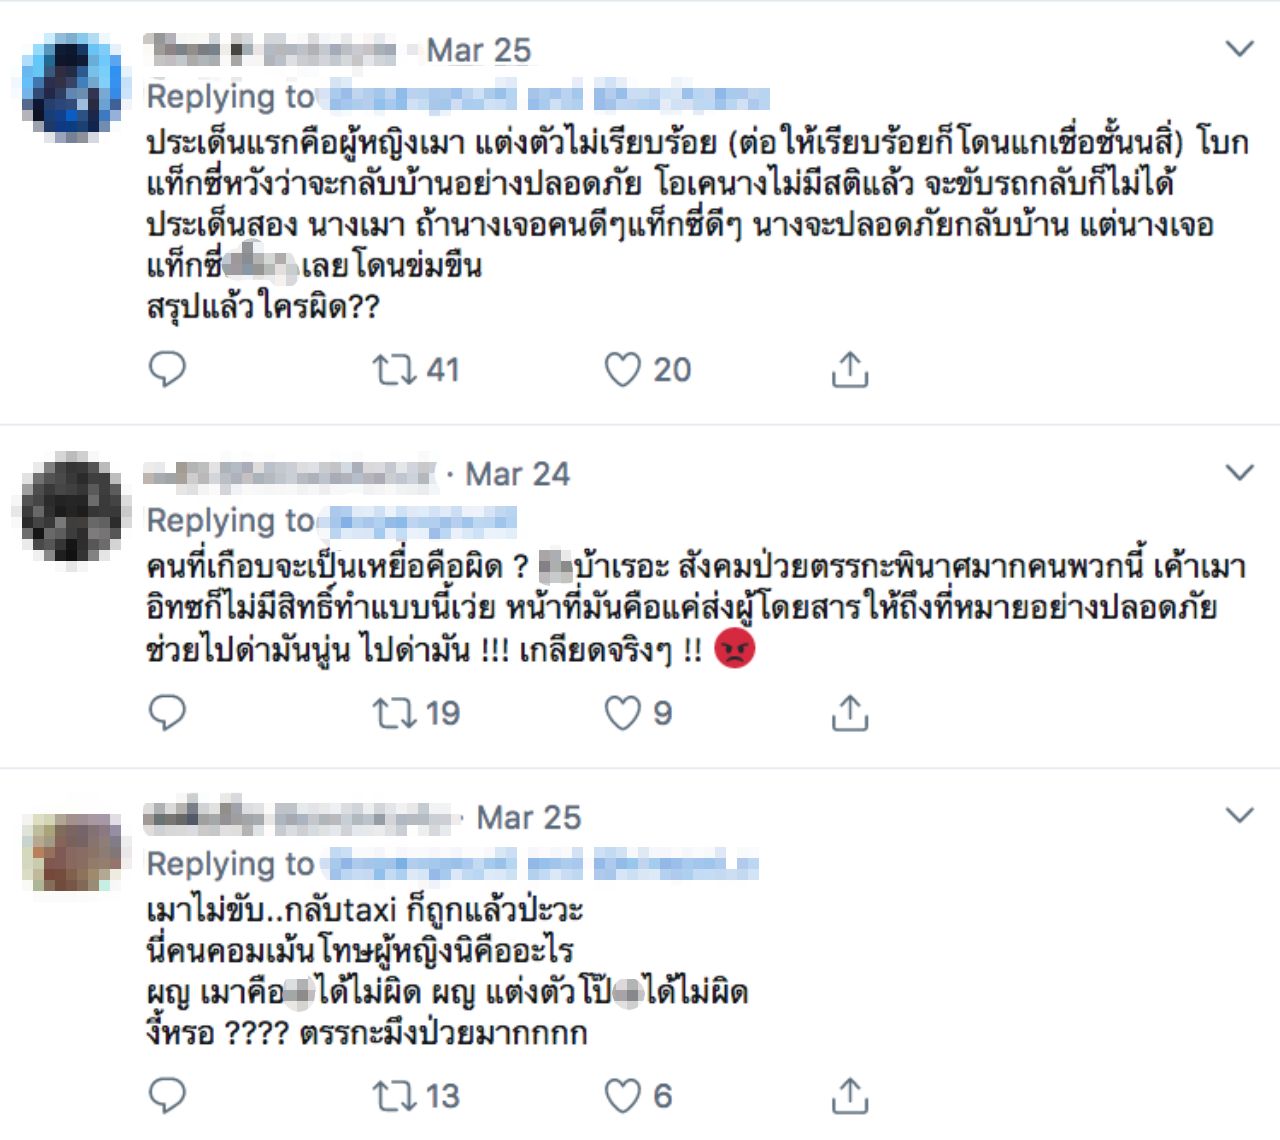Share the first tweet dated Mar 25

click(x=849, y=370)
